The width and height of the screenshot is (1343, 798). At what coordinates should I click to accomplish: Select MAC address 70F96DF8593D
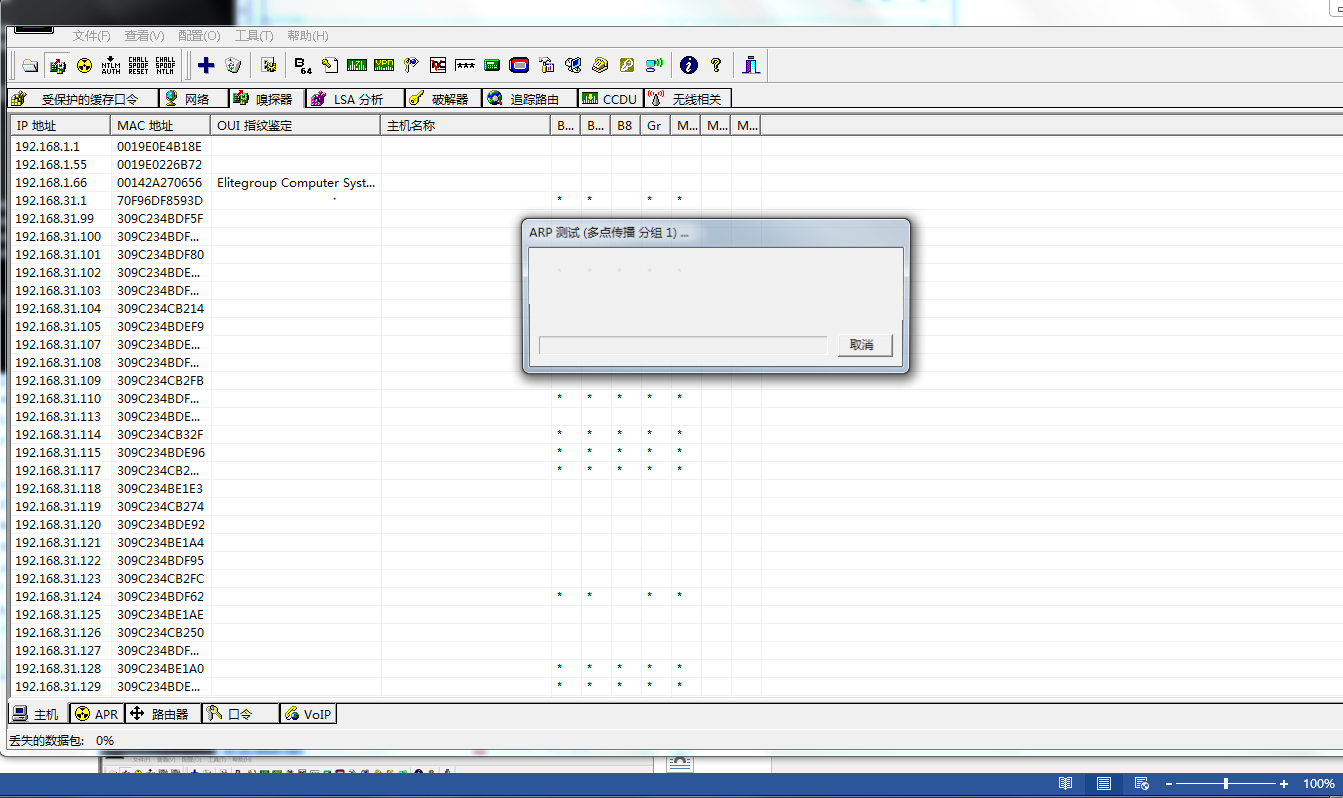(x=159, y=201)
